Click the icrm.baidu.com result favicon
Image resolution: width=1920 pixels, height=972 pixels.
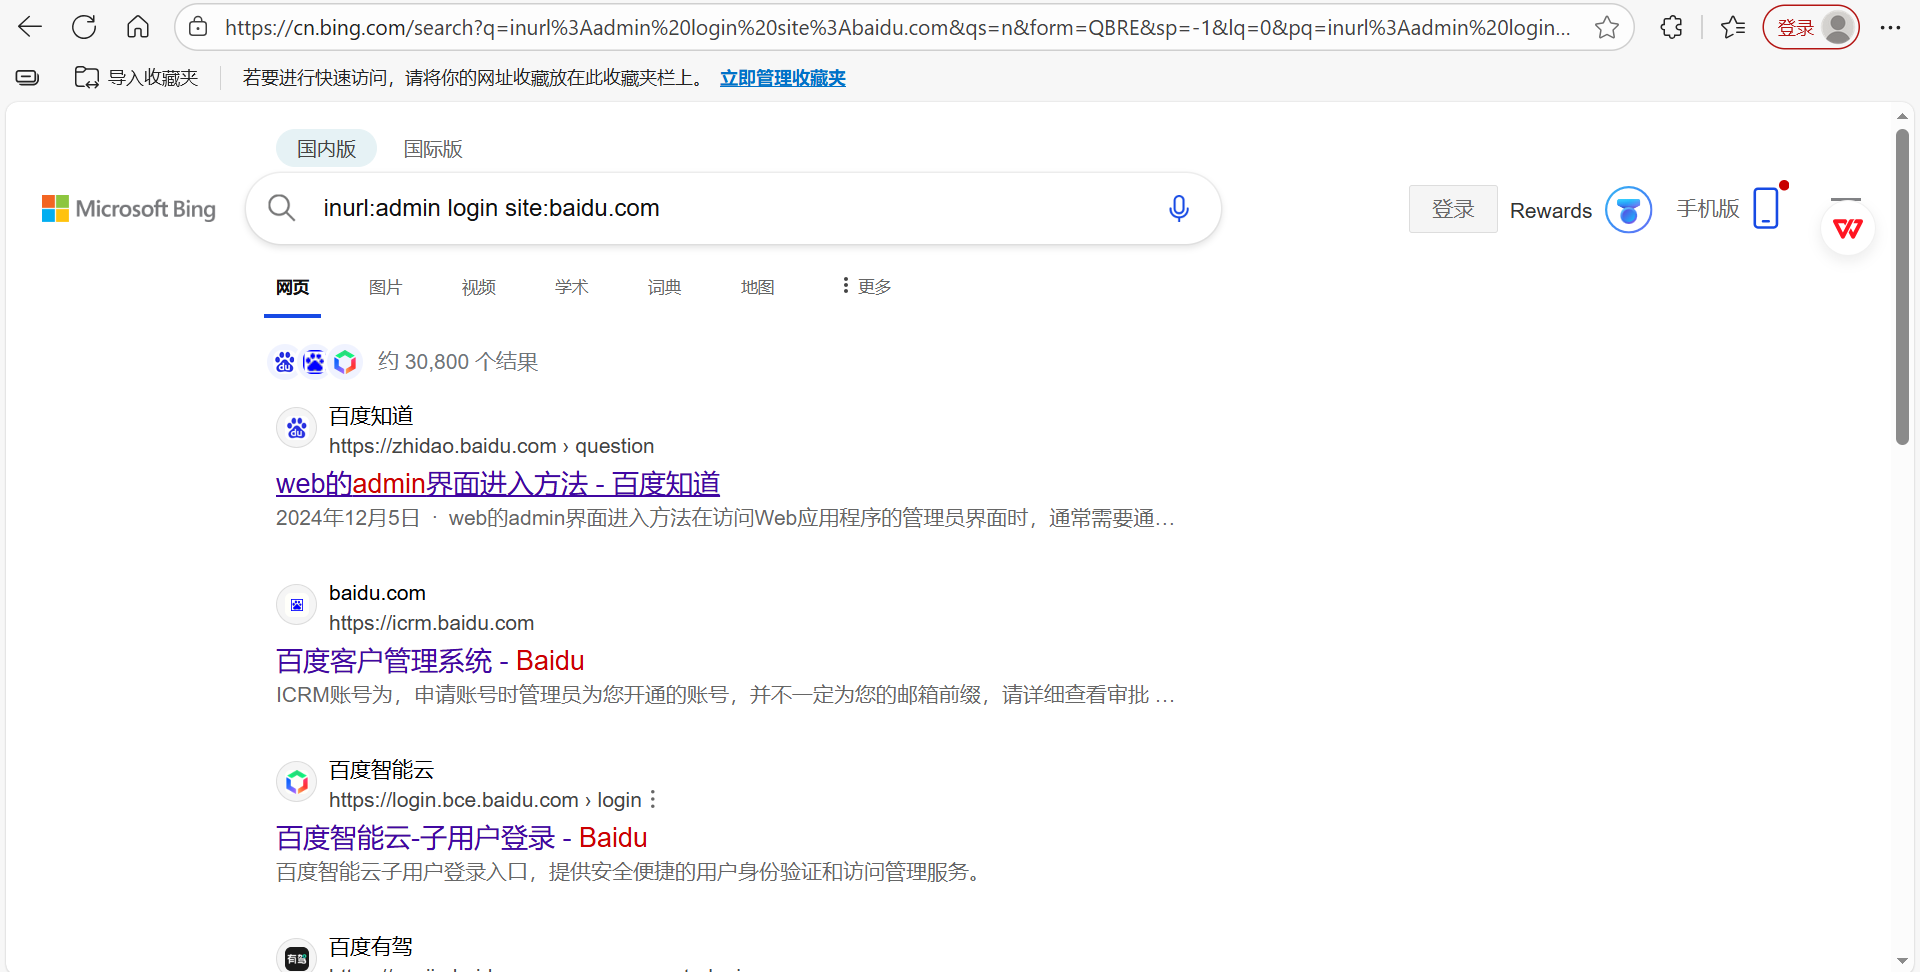tap(297, 605)
